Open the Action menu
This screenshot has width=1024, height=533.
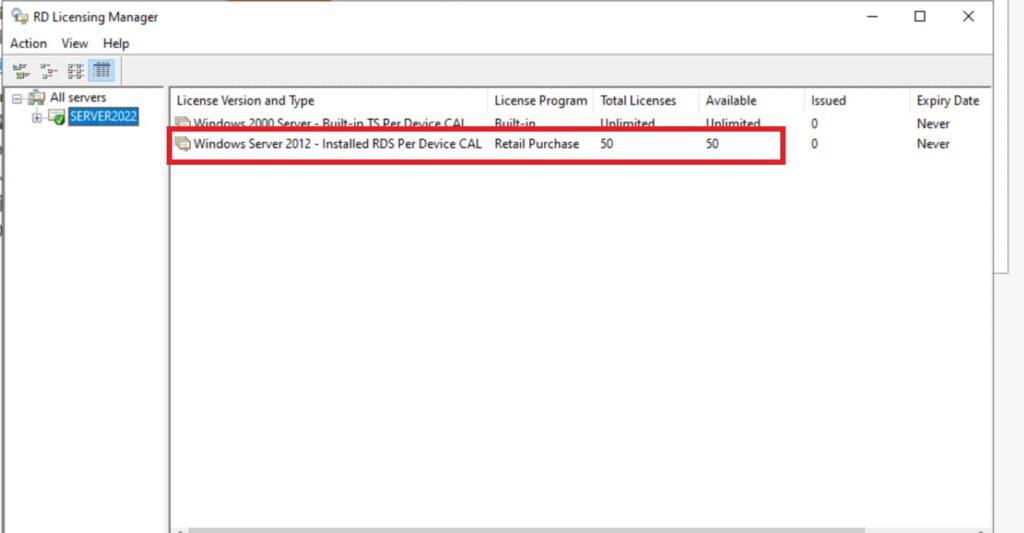28,43
